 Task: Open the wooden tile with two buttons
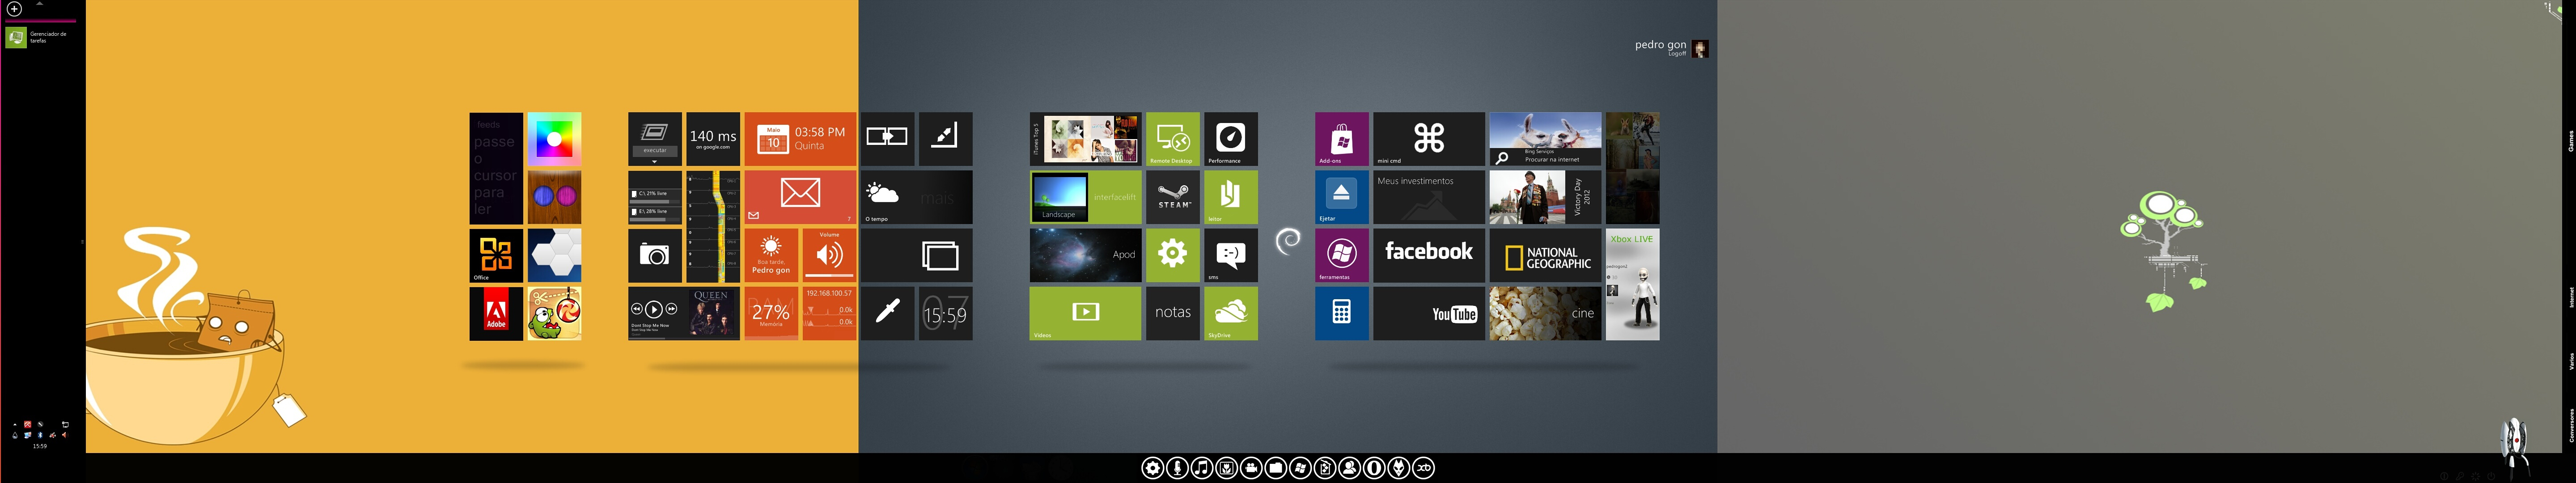(554, 197)
